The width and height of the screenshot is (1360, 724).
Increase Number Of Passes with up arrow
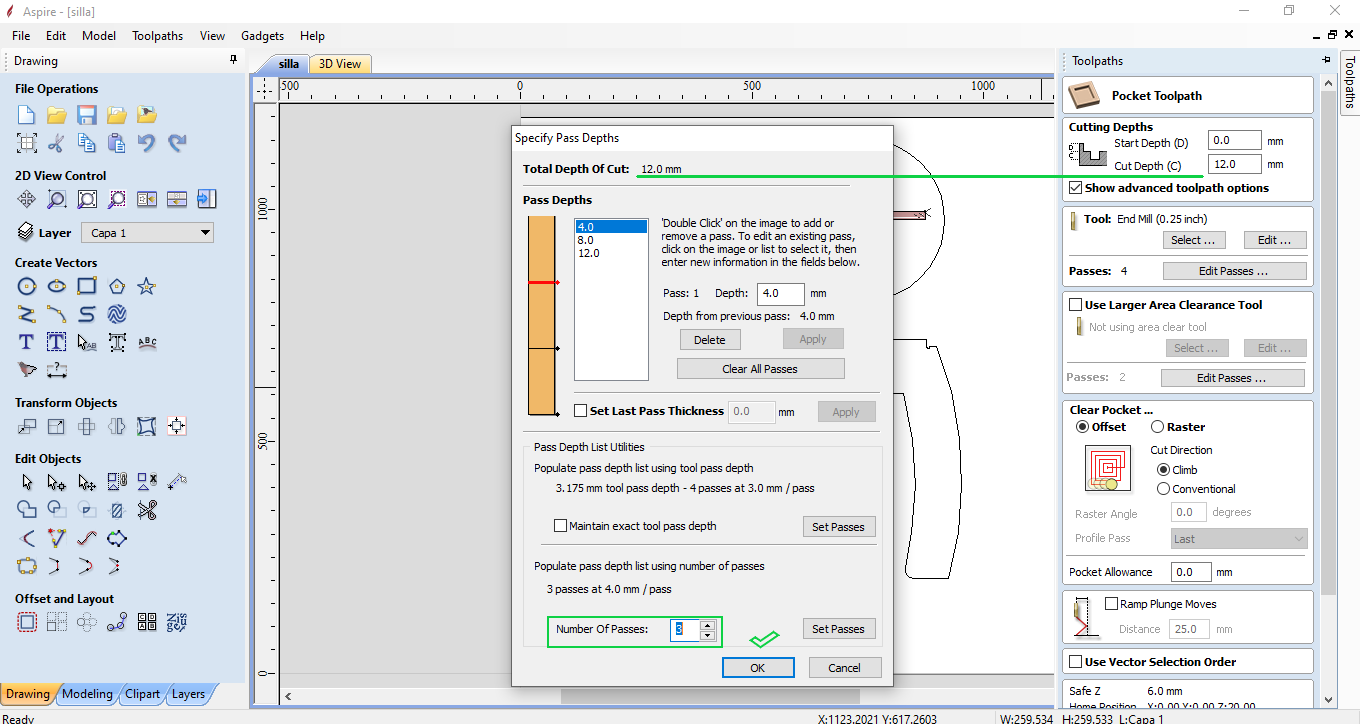[708, 625]
